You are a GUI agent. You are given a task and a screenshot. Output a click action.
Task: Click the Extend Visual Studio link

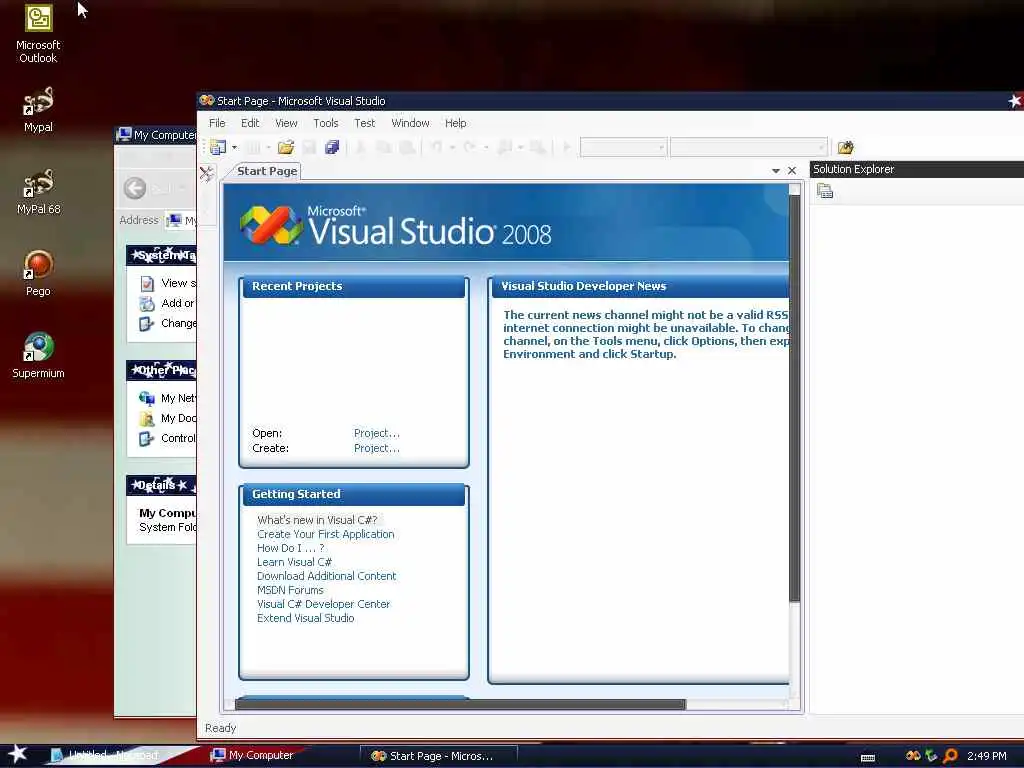(306, 618)
